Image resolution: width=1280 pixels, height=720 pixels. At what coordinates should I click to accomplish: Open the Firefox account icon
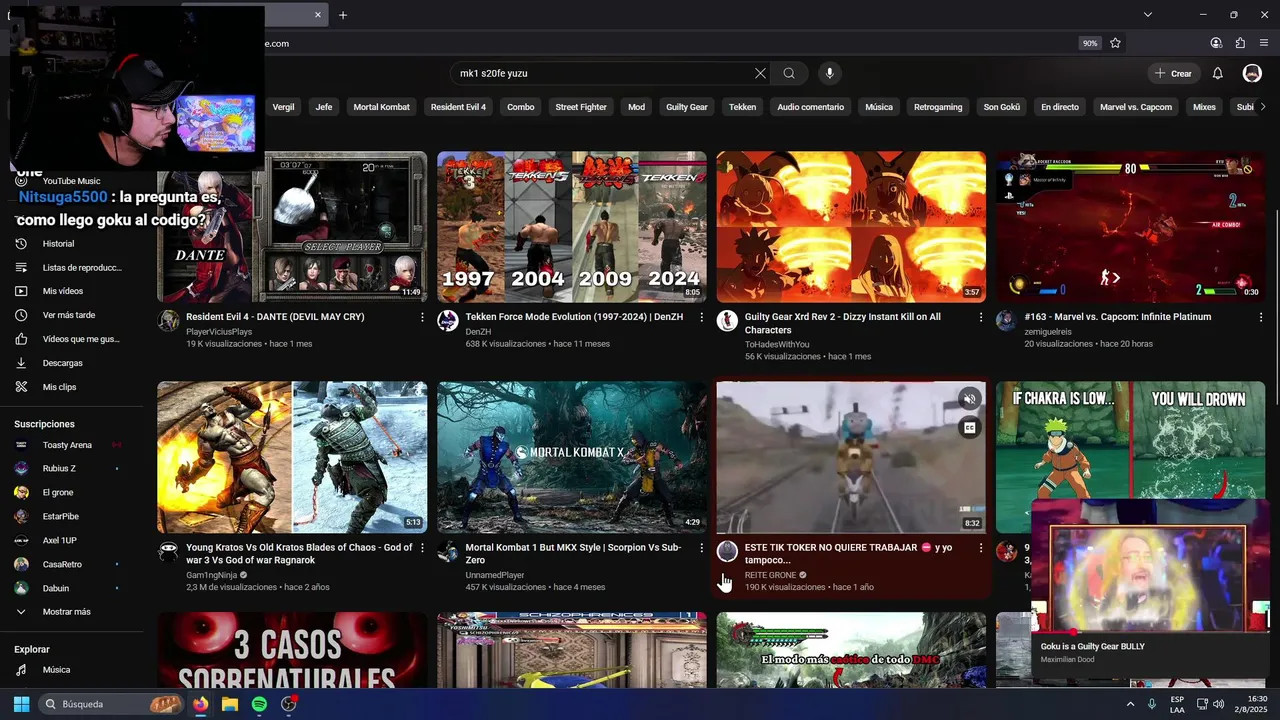coord(1216,43)
